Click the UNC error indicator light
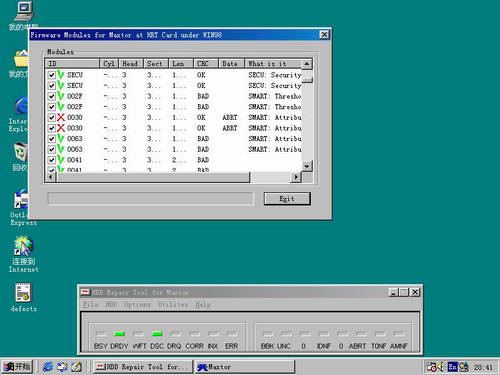This screenshot has height=375, width=500. click(286, 334)
